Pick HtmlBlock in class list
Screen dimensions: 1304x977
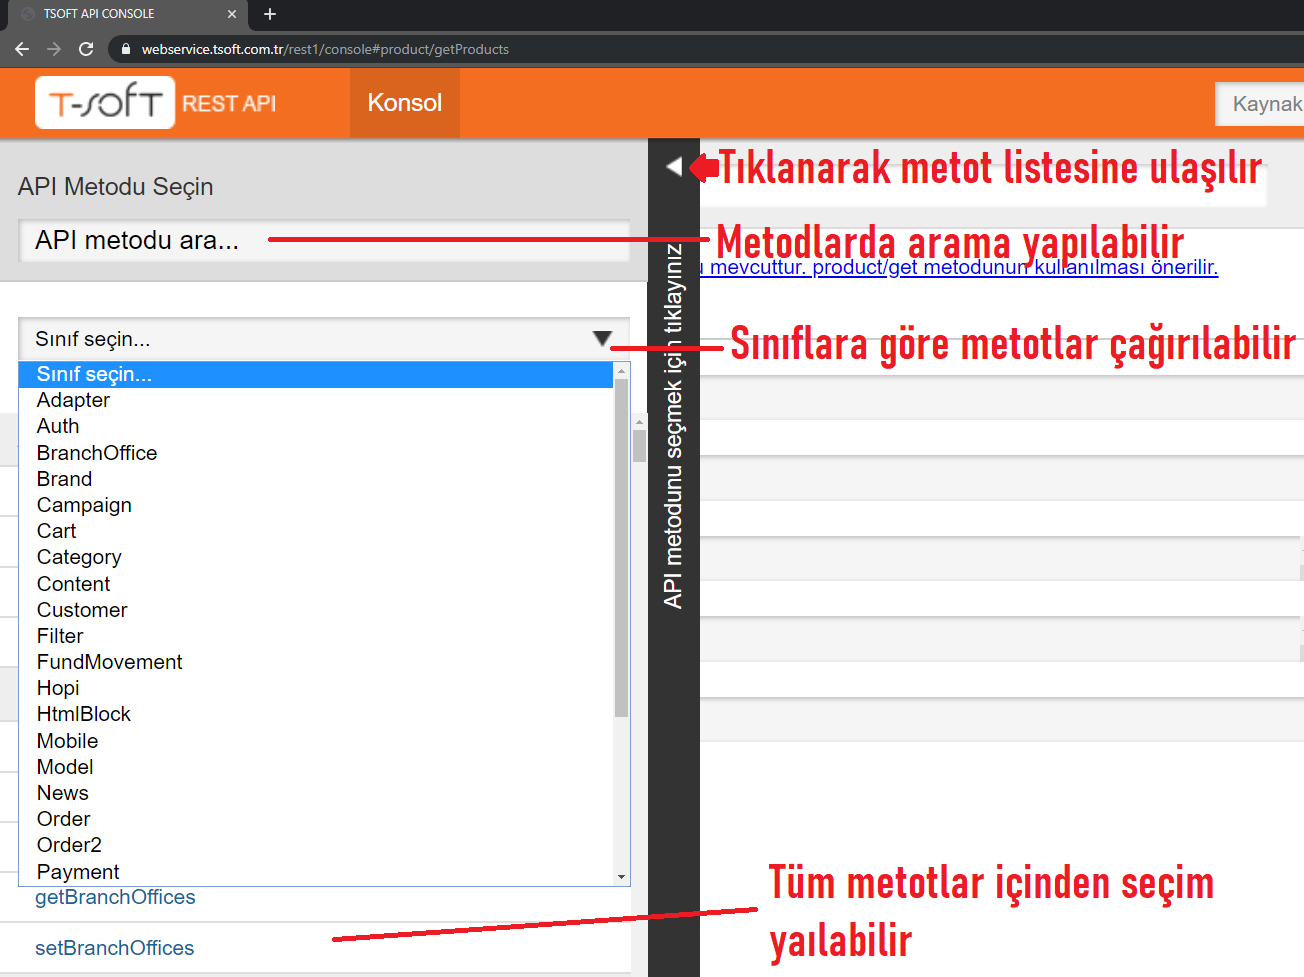(x=316, y=714)
